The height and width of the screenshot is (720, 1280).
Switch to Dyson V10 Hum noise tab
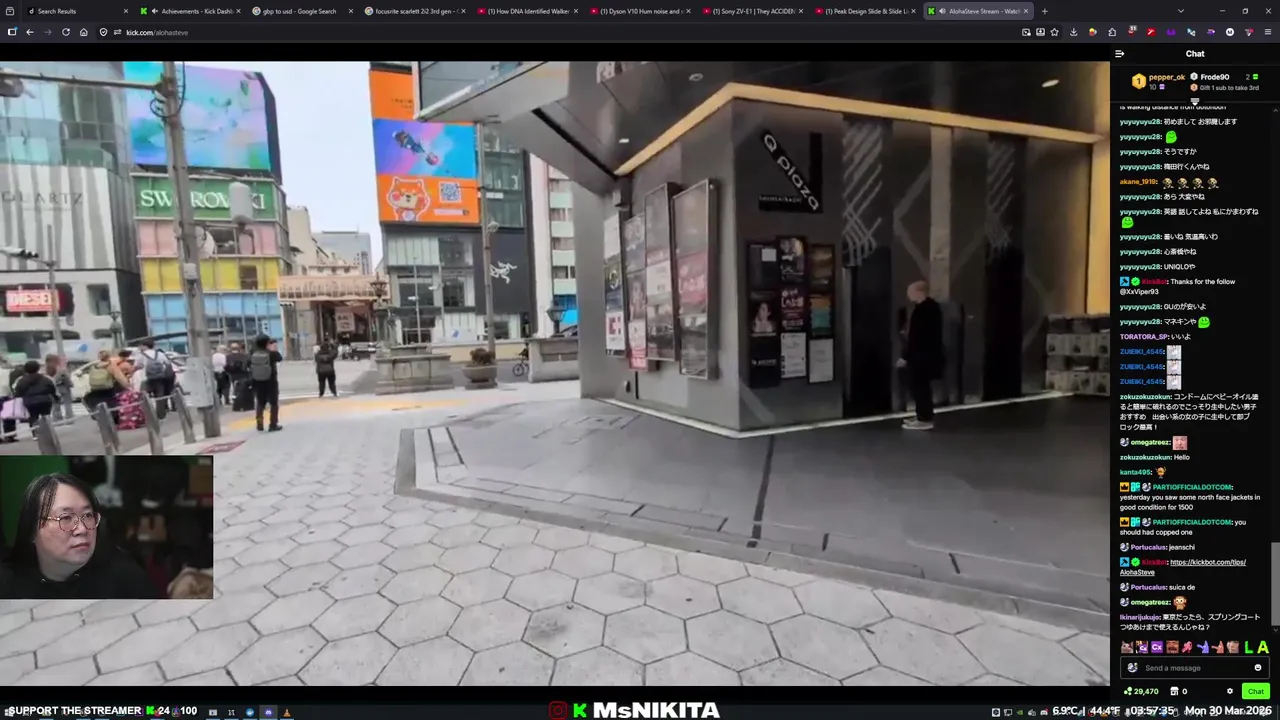(x=638, y=11)
